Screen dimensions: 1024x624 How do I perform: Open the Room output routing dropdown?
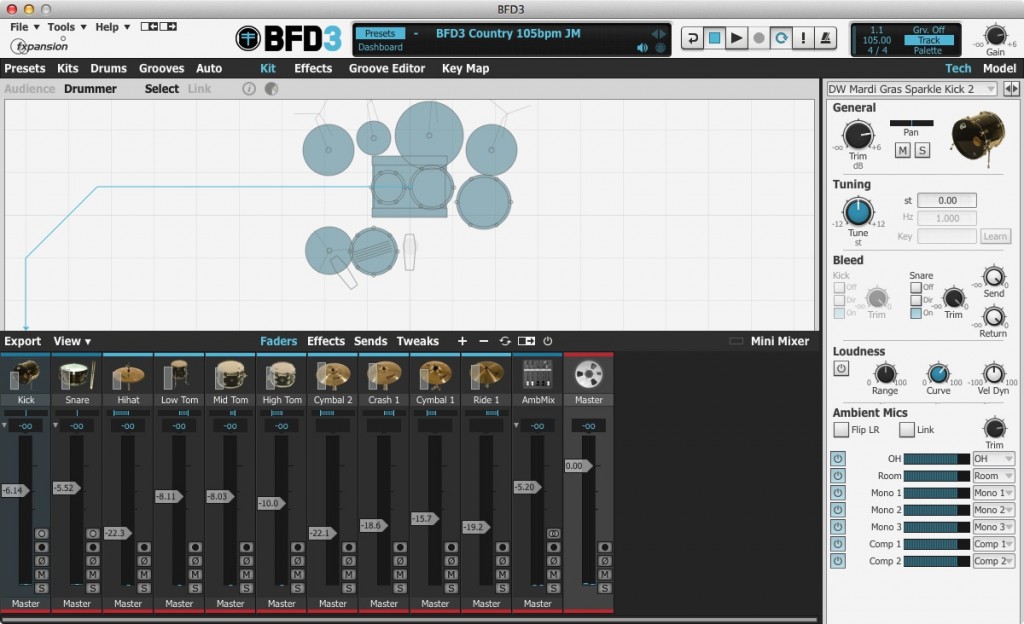pos(993,476)
